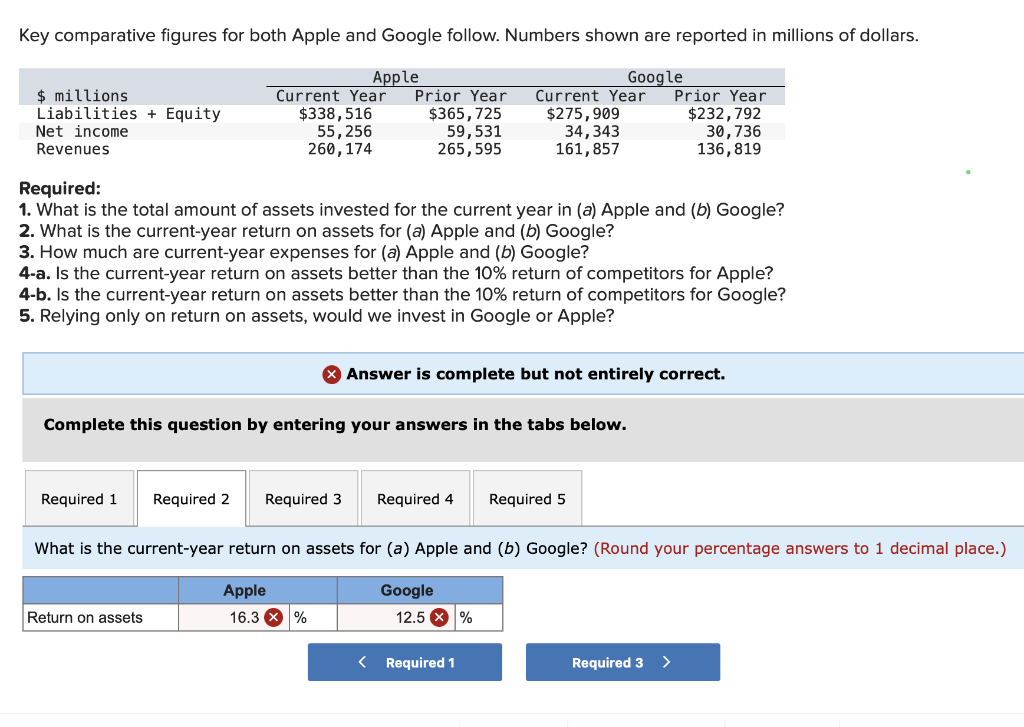Viewport: 1024px width, 727px height.
Task: Click the red rounding instruction text
Action: point(800,548)
